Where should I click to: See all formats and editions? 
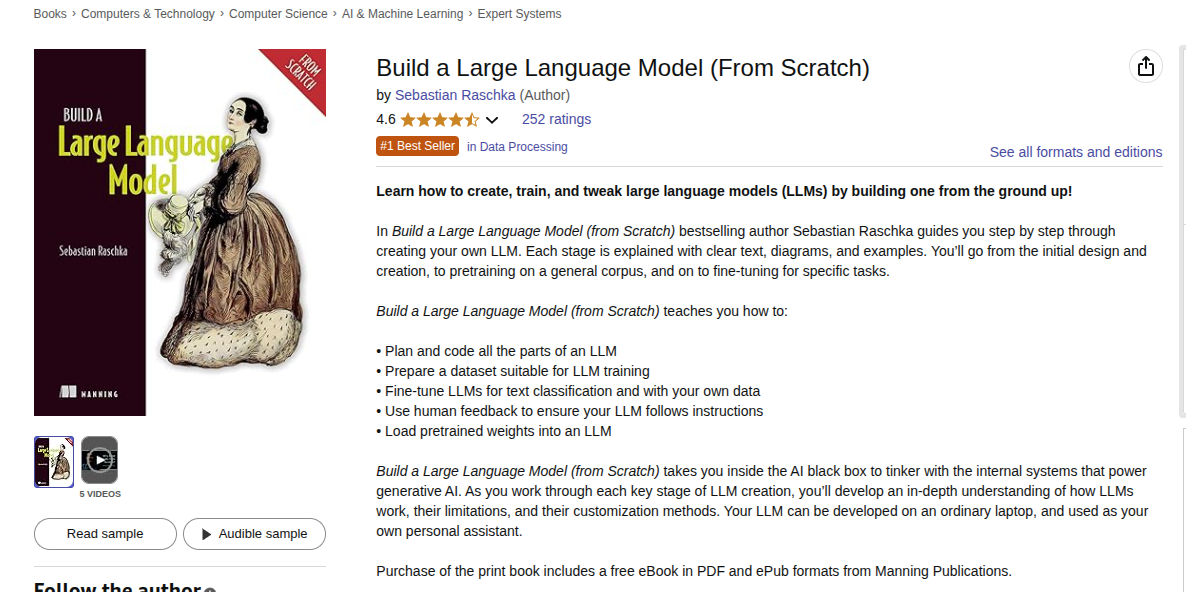[1076, 152]
